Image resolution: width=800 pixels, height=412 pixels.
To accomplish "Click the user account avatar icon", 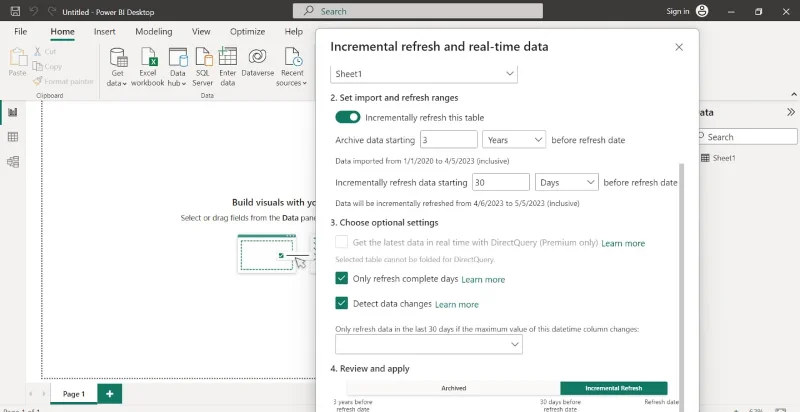I will click(x=702, y=11).
